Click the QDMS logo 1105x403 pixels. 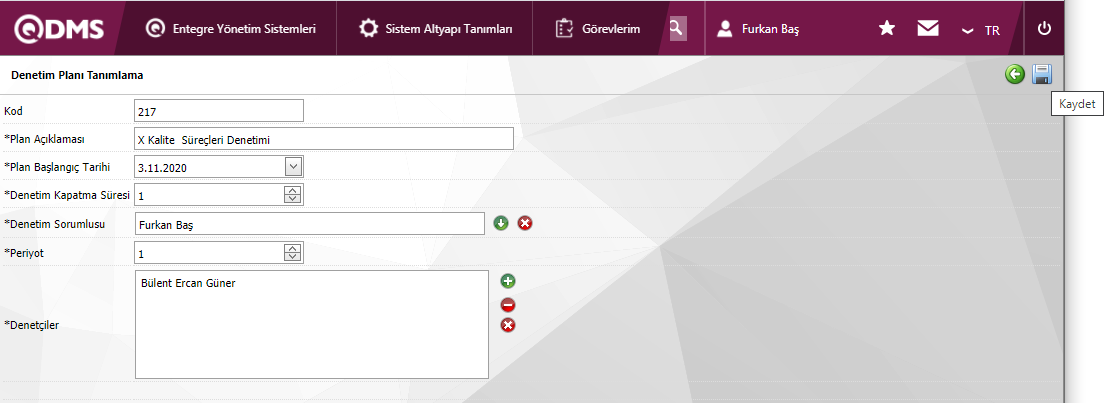(59, 29)
